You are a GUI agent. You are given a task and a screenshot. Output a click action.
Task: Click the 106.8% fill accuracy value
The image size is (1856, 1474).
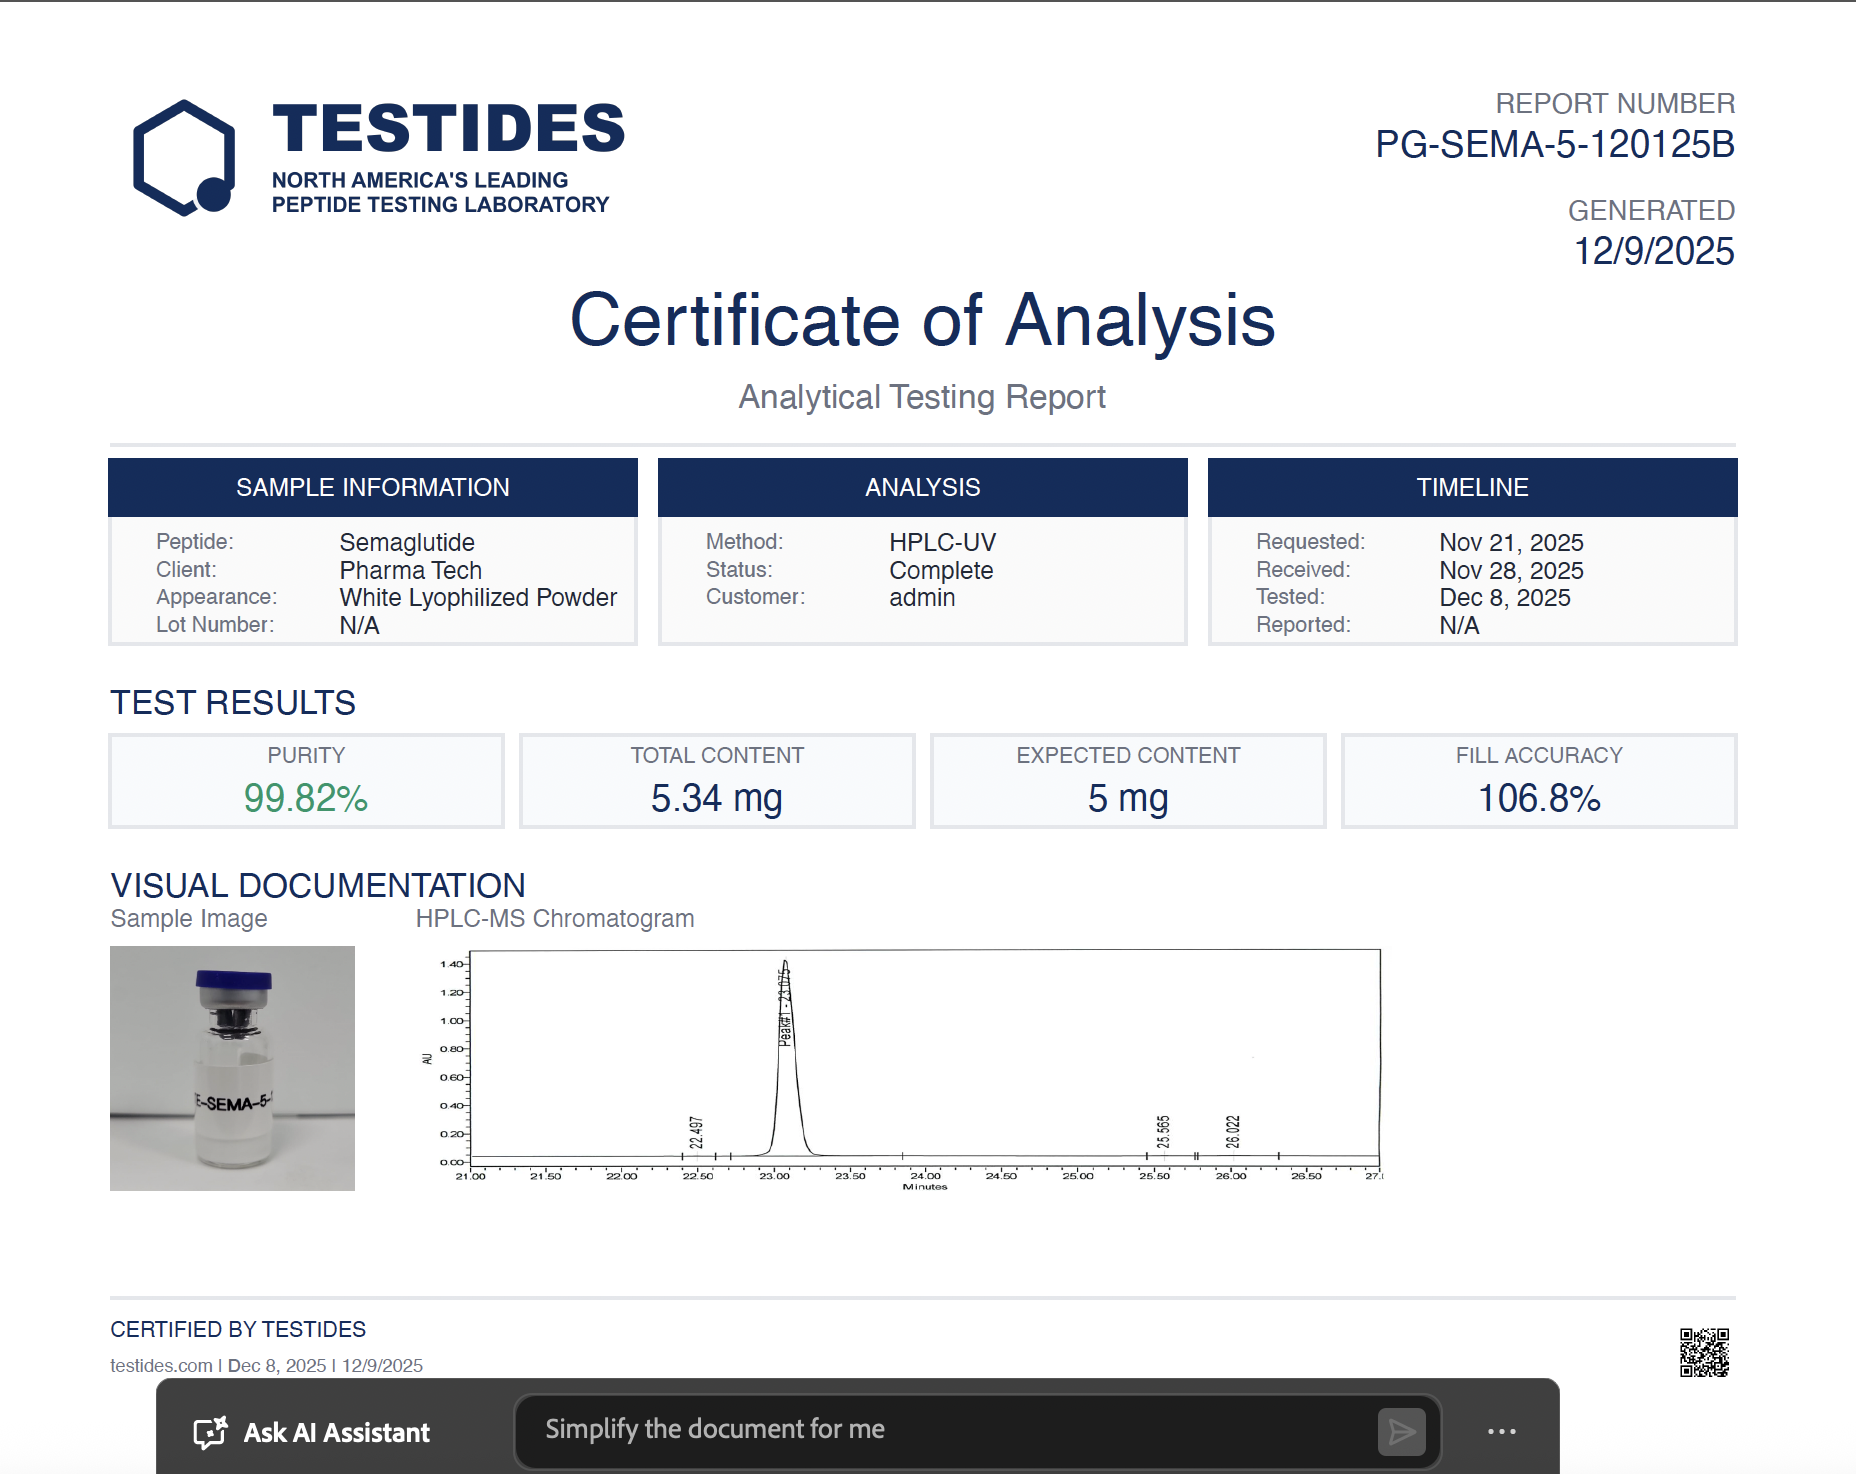tap(1539, 798)
